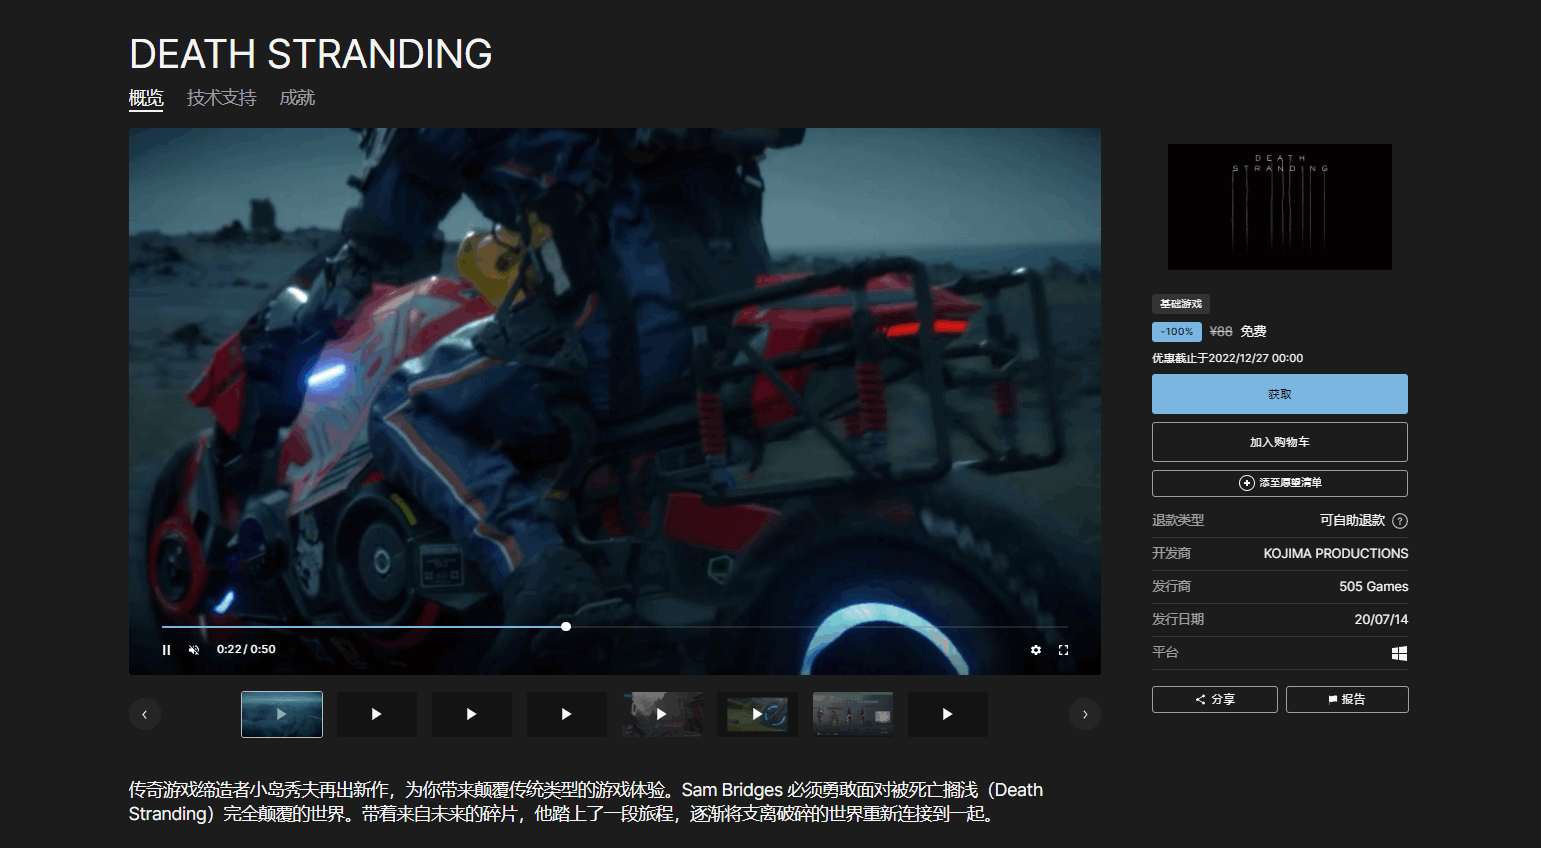The width and height of the screenshot is (1541, 848).
Task: Click the Windows platform icon
Action: 1399,653
